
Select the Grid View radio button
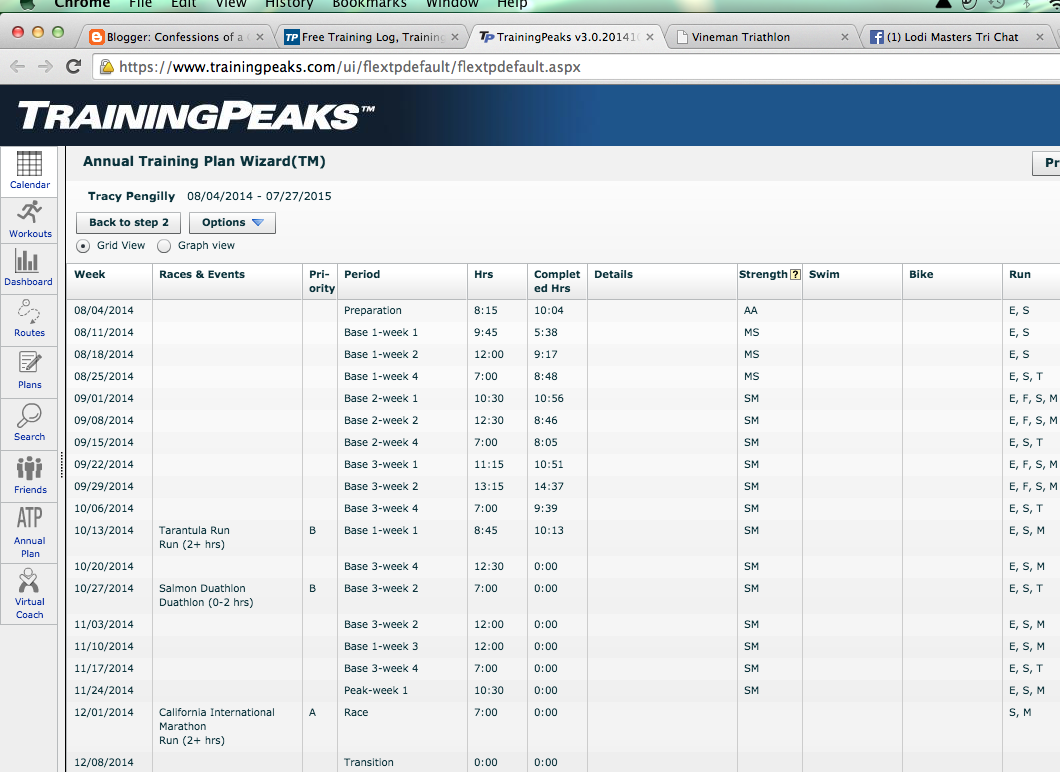click(x=83, y=246)
